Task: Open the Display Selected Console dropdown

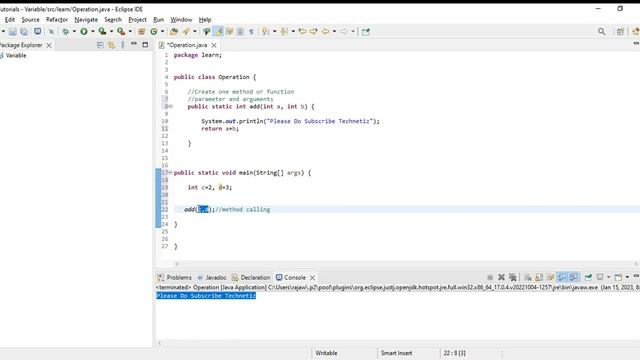Action: [608, 277]
